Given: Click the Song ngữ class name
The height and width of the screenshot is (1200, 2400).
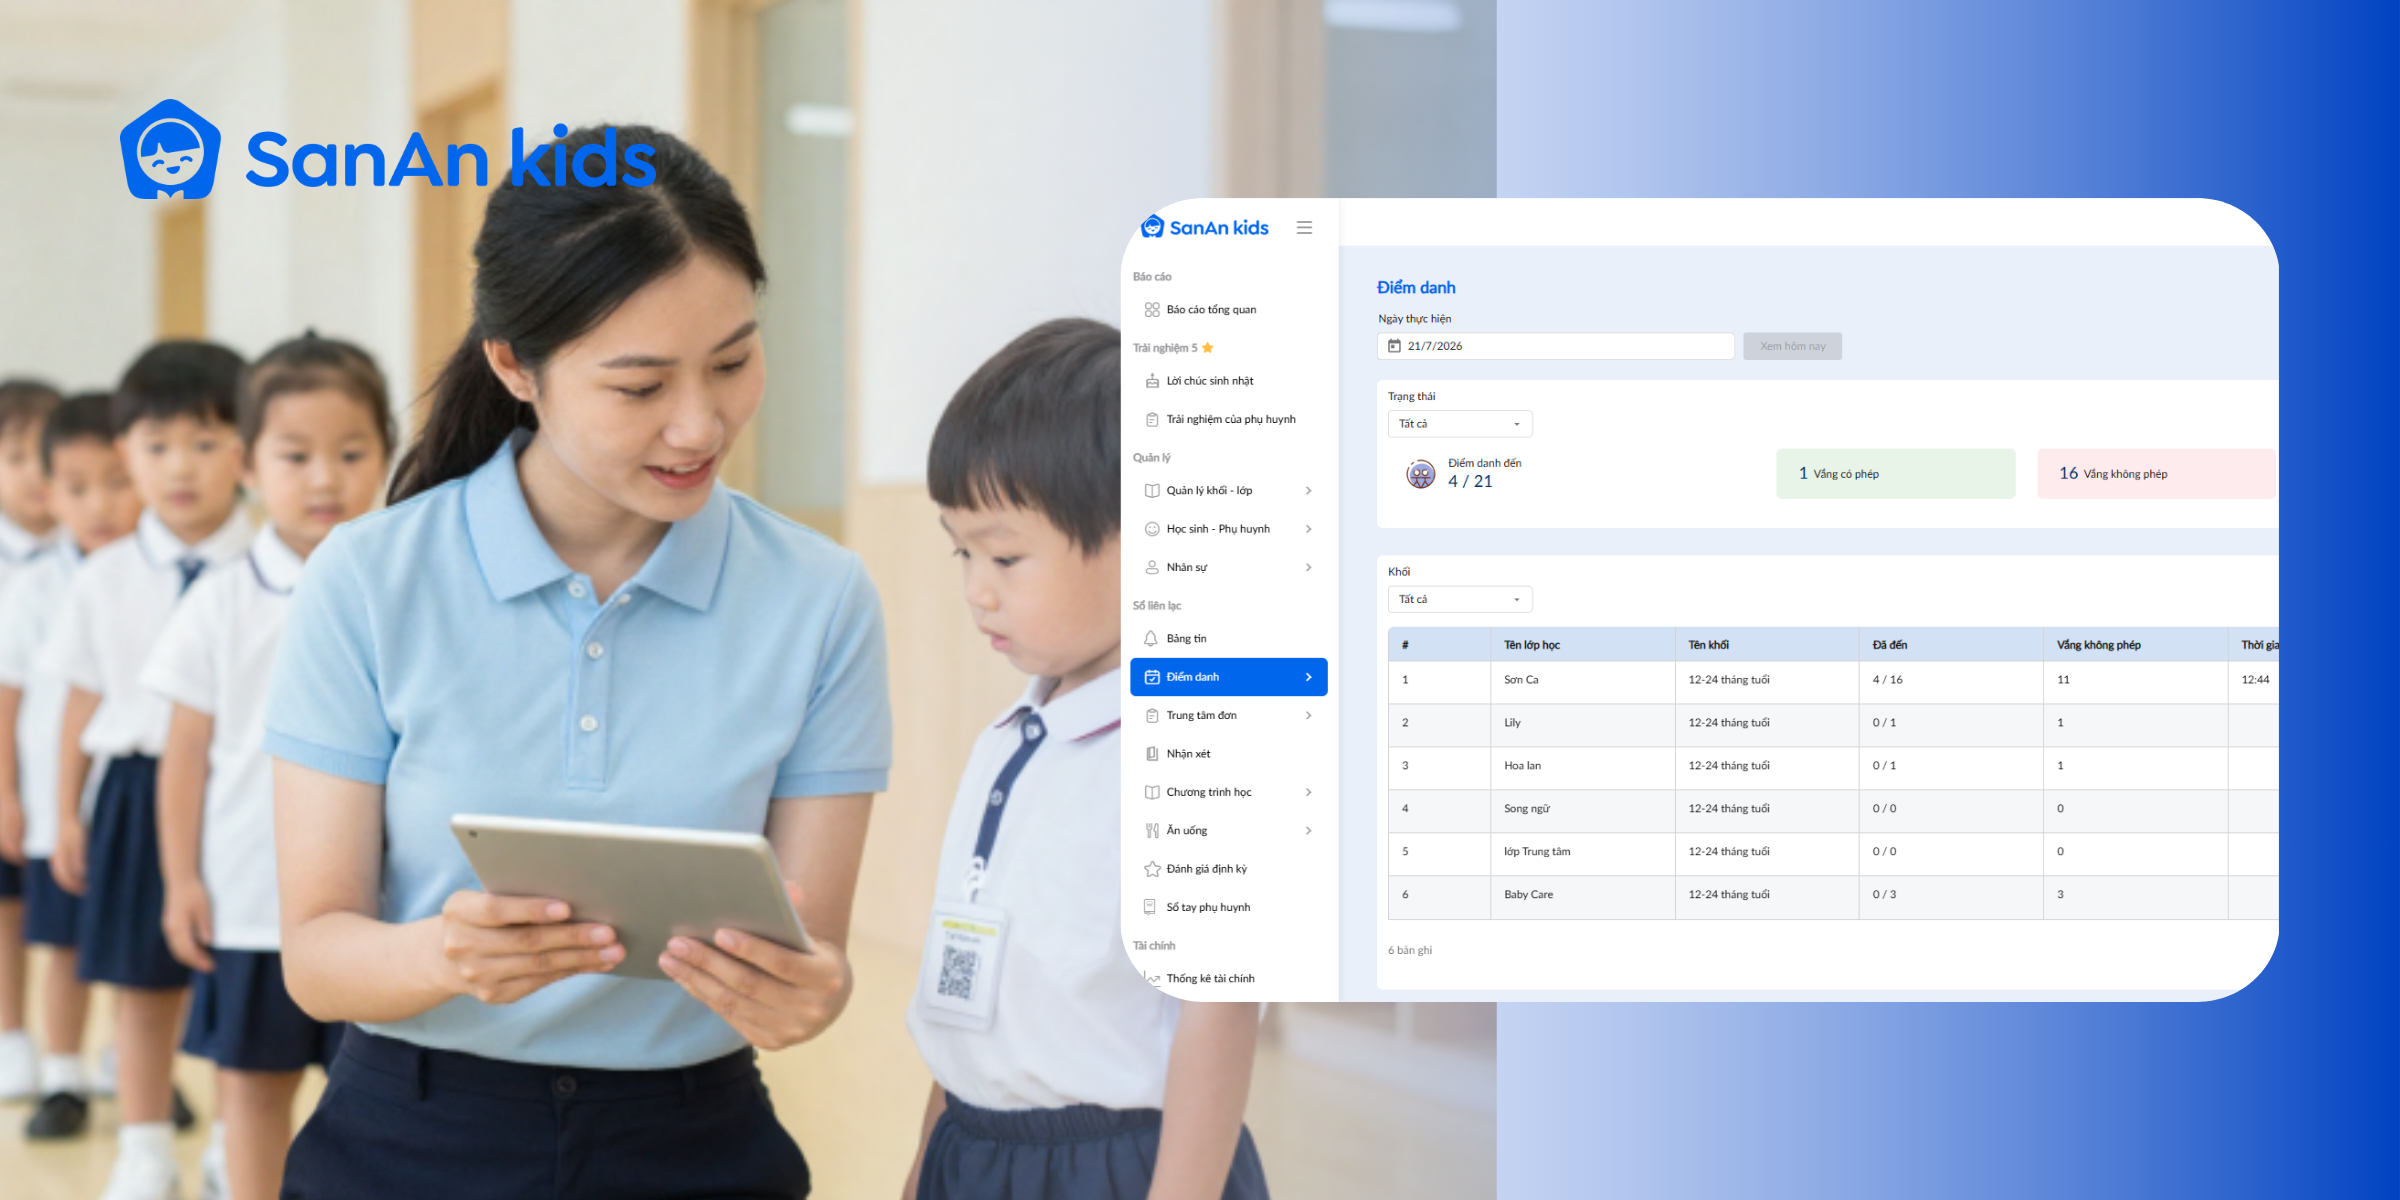Looking at the screenshot, I should coord(1527,809).
